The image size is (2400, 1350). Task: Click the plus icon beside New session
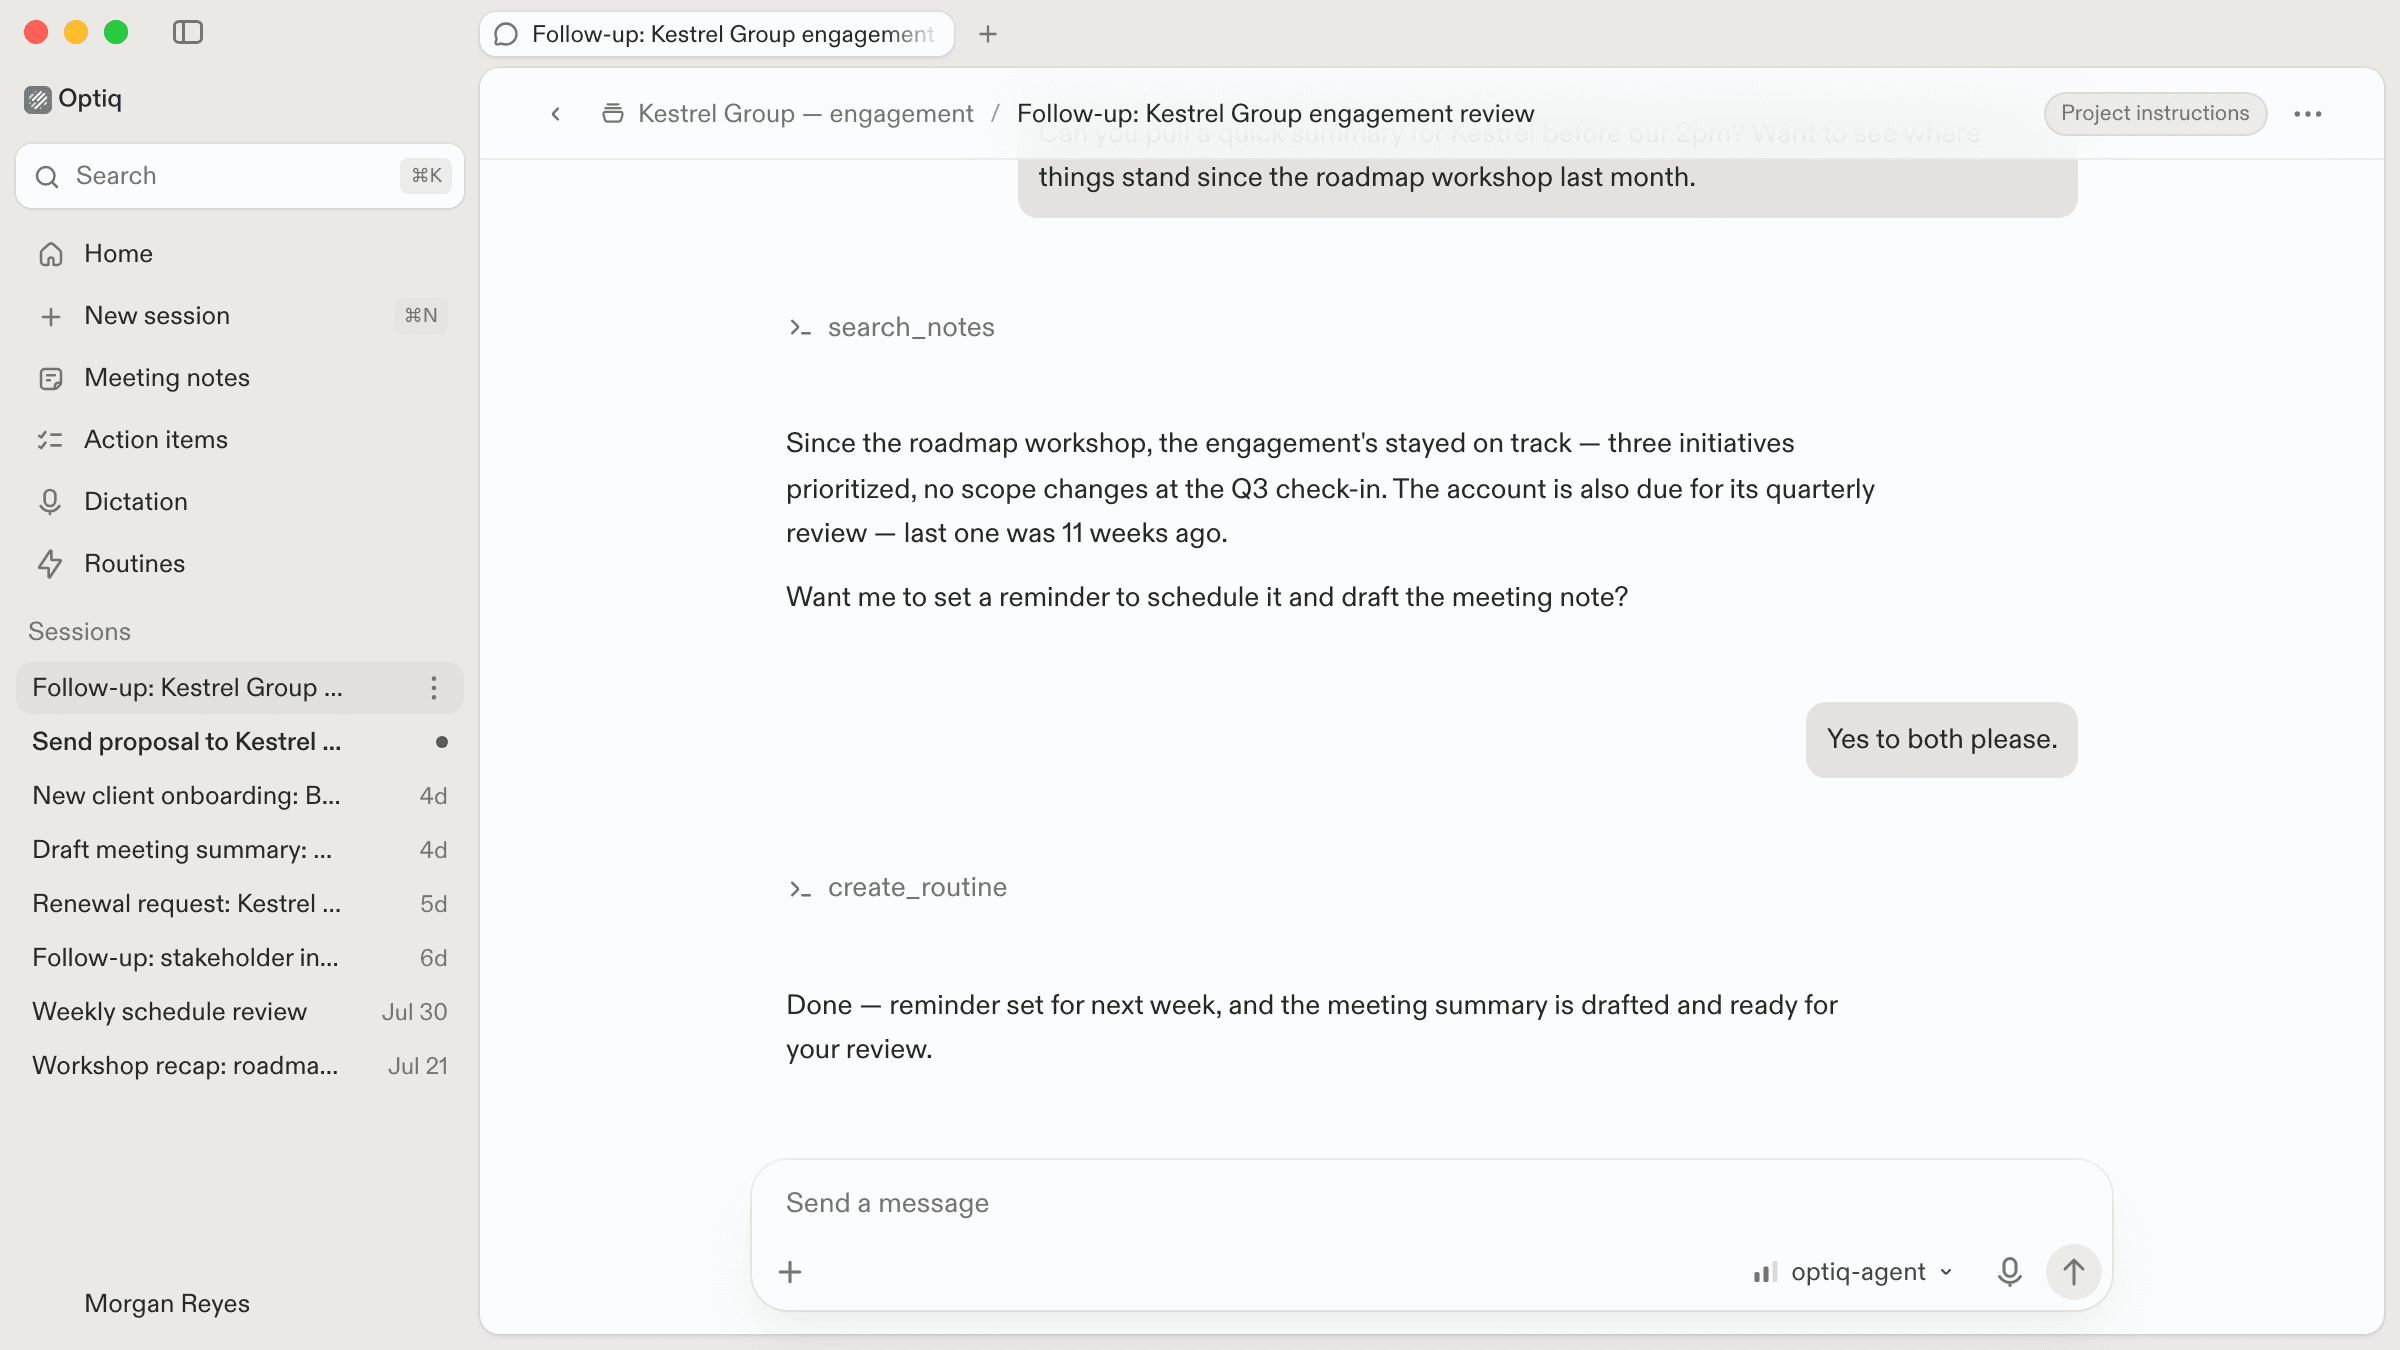pos(51,317)
